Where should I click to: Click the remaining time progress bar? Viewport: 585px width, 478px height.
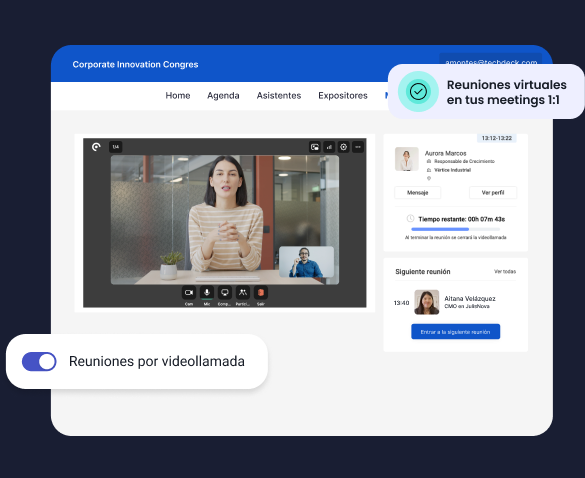coord(456,229)
